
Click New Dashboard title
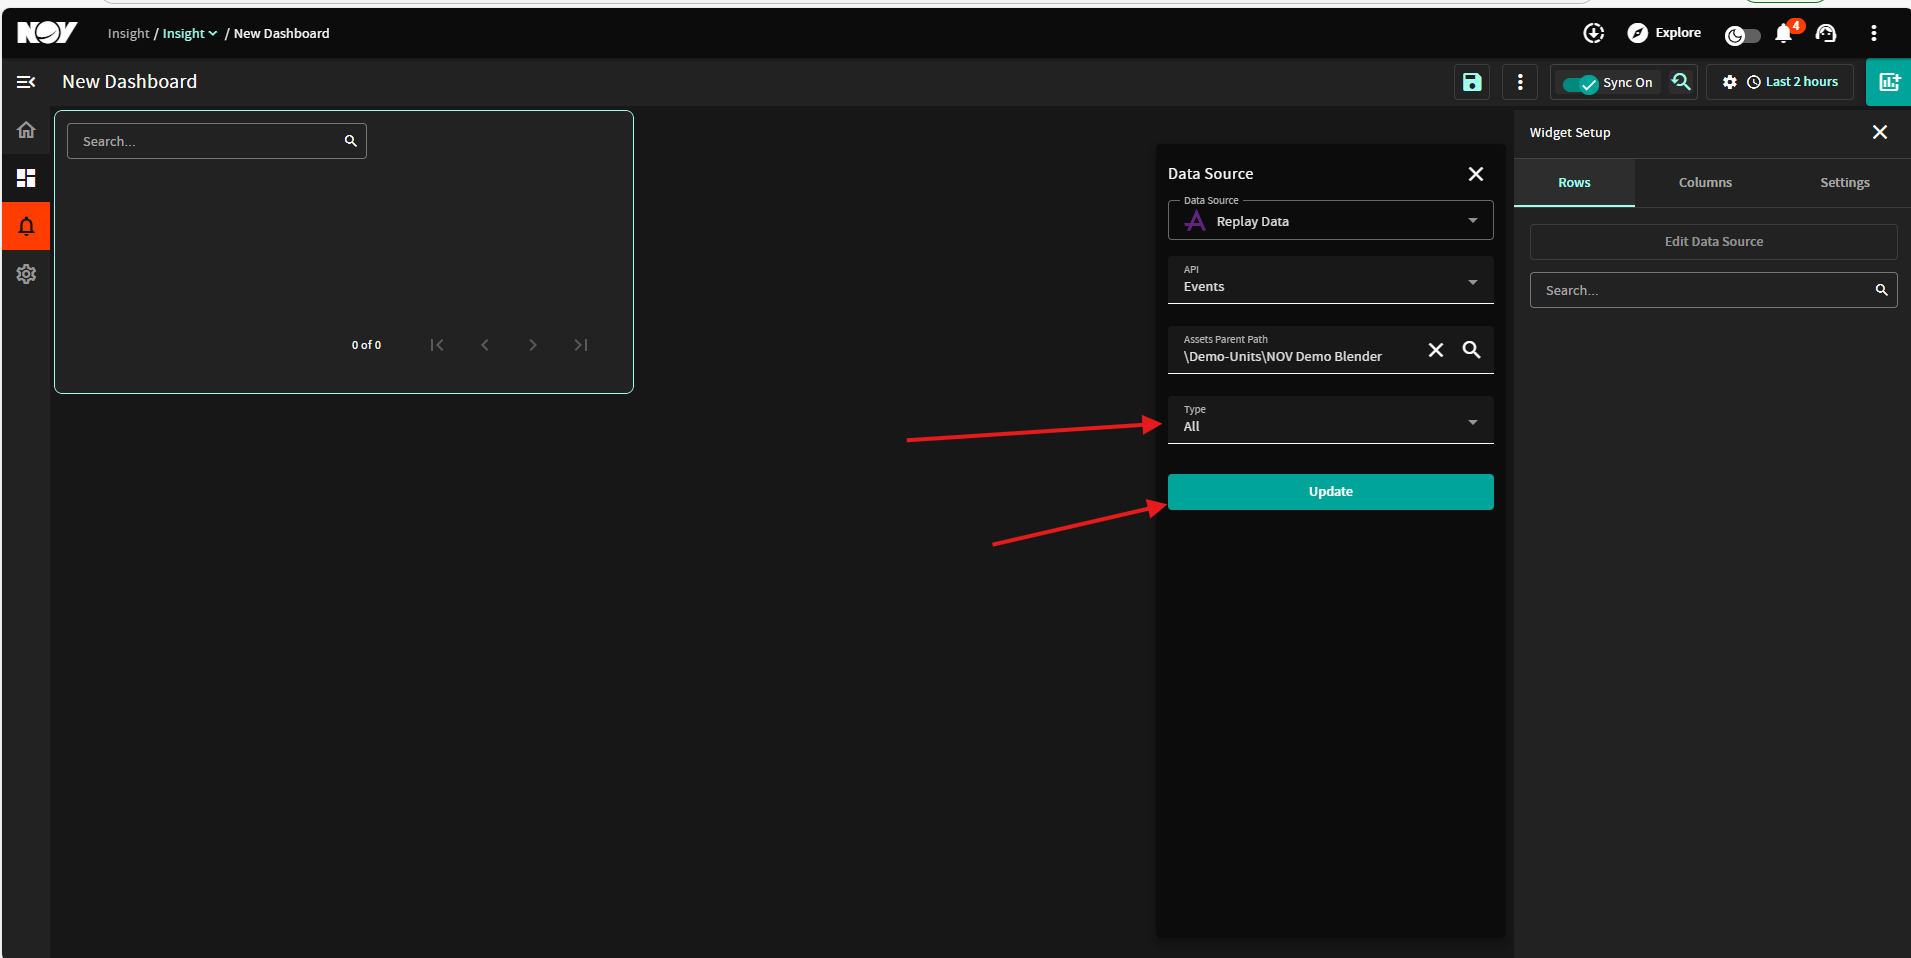130,82
